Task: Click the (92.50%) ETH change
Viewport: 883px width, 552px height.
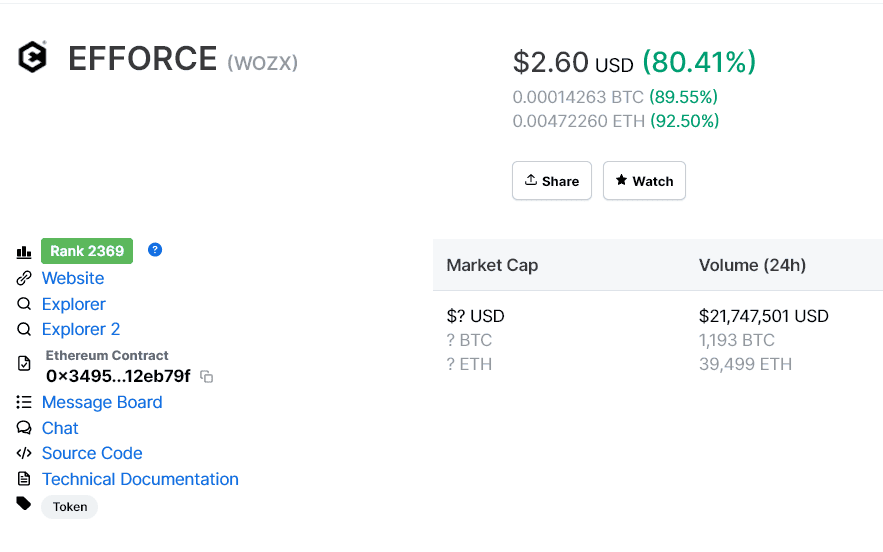Action: coord(685,121)
